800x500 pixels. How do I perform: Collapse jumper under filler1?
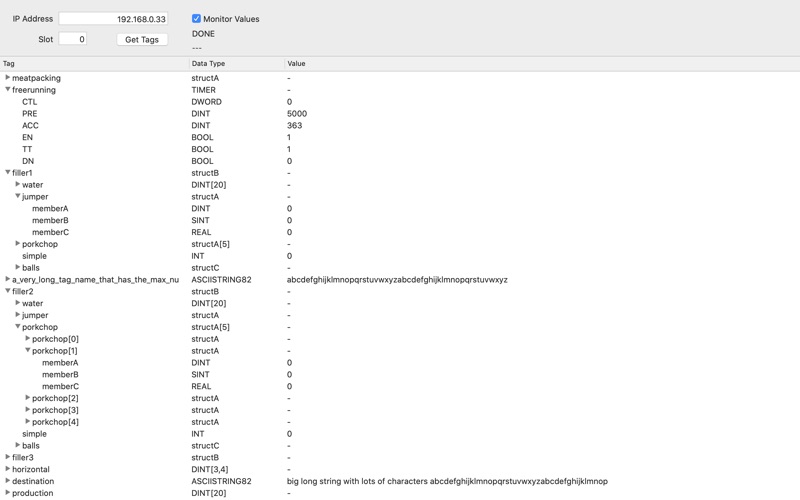click(18, 196)
